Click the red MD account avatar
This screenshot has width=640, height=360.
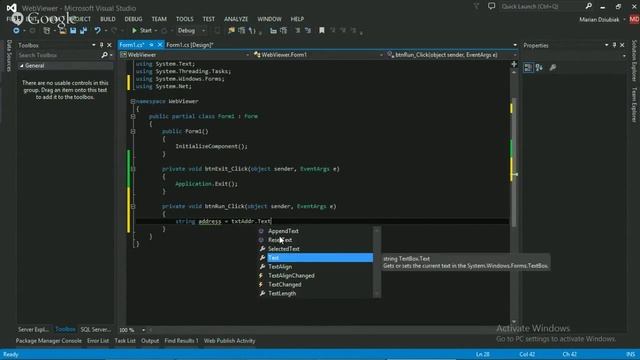(x=634, y=19)
